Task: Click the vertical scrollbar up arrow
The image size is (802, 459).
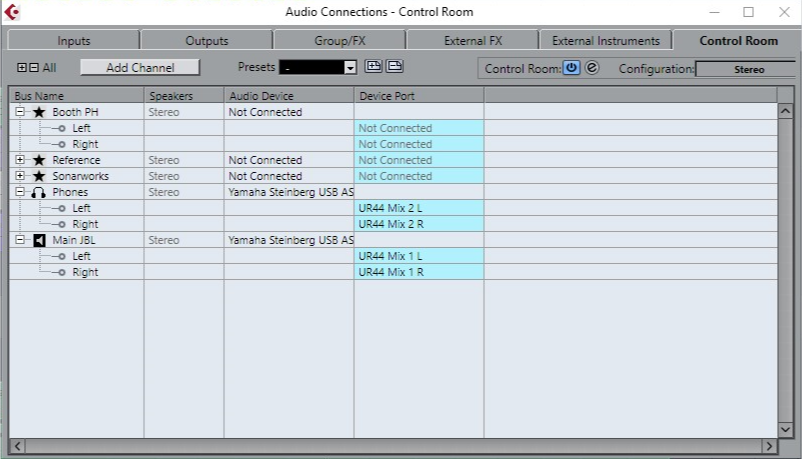Action: point(785,111)
